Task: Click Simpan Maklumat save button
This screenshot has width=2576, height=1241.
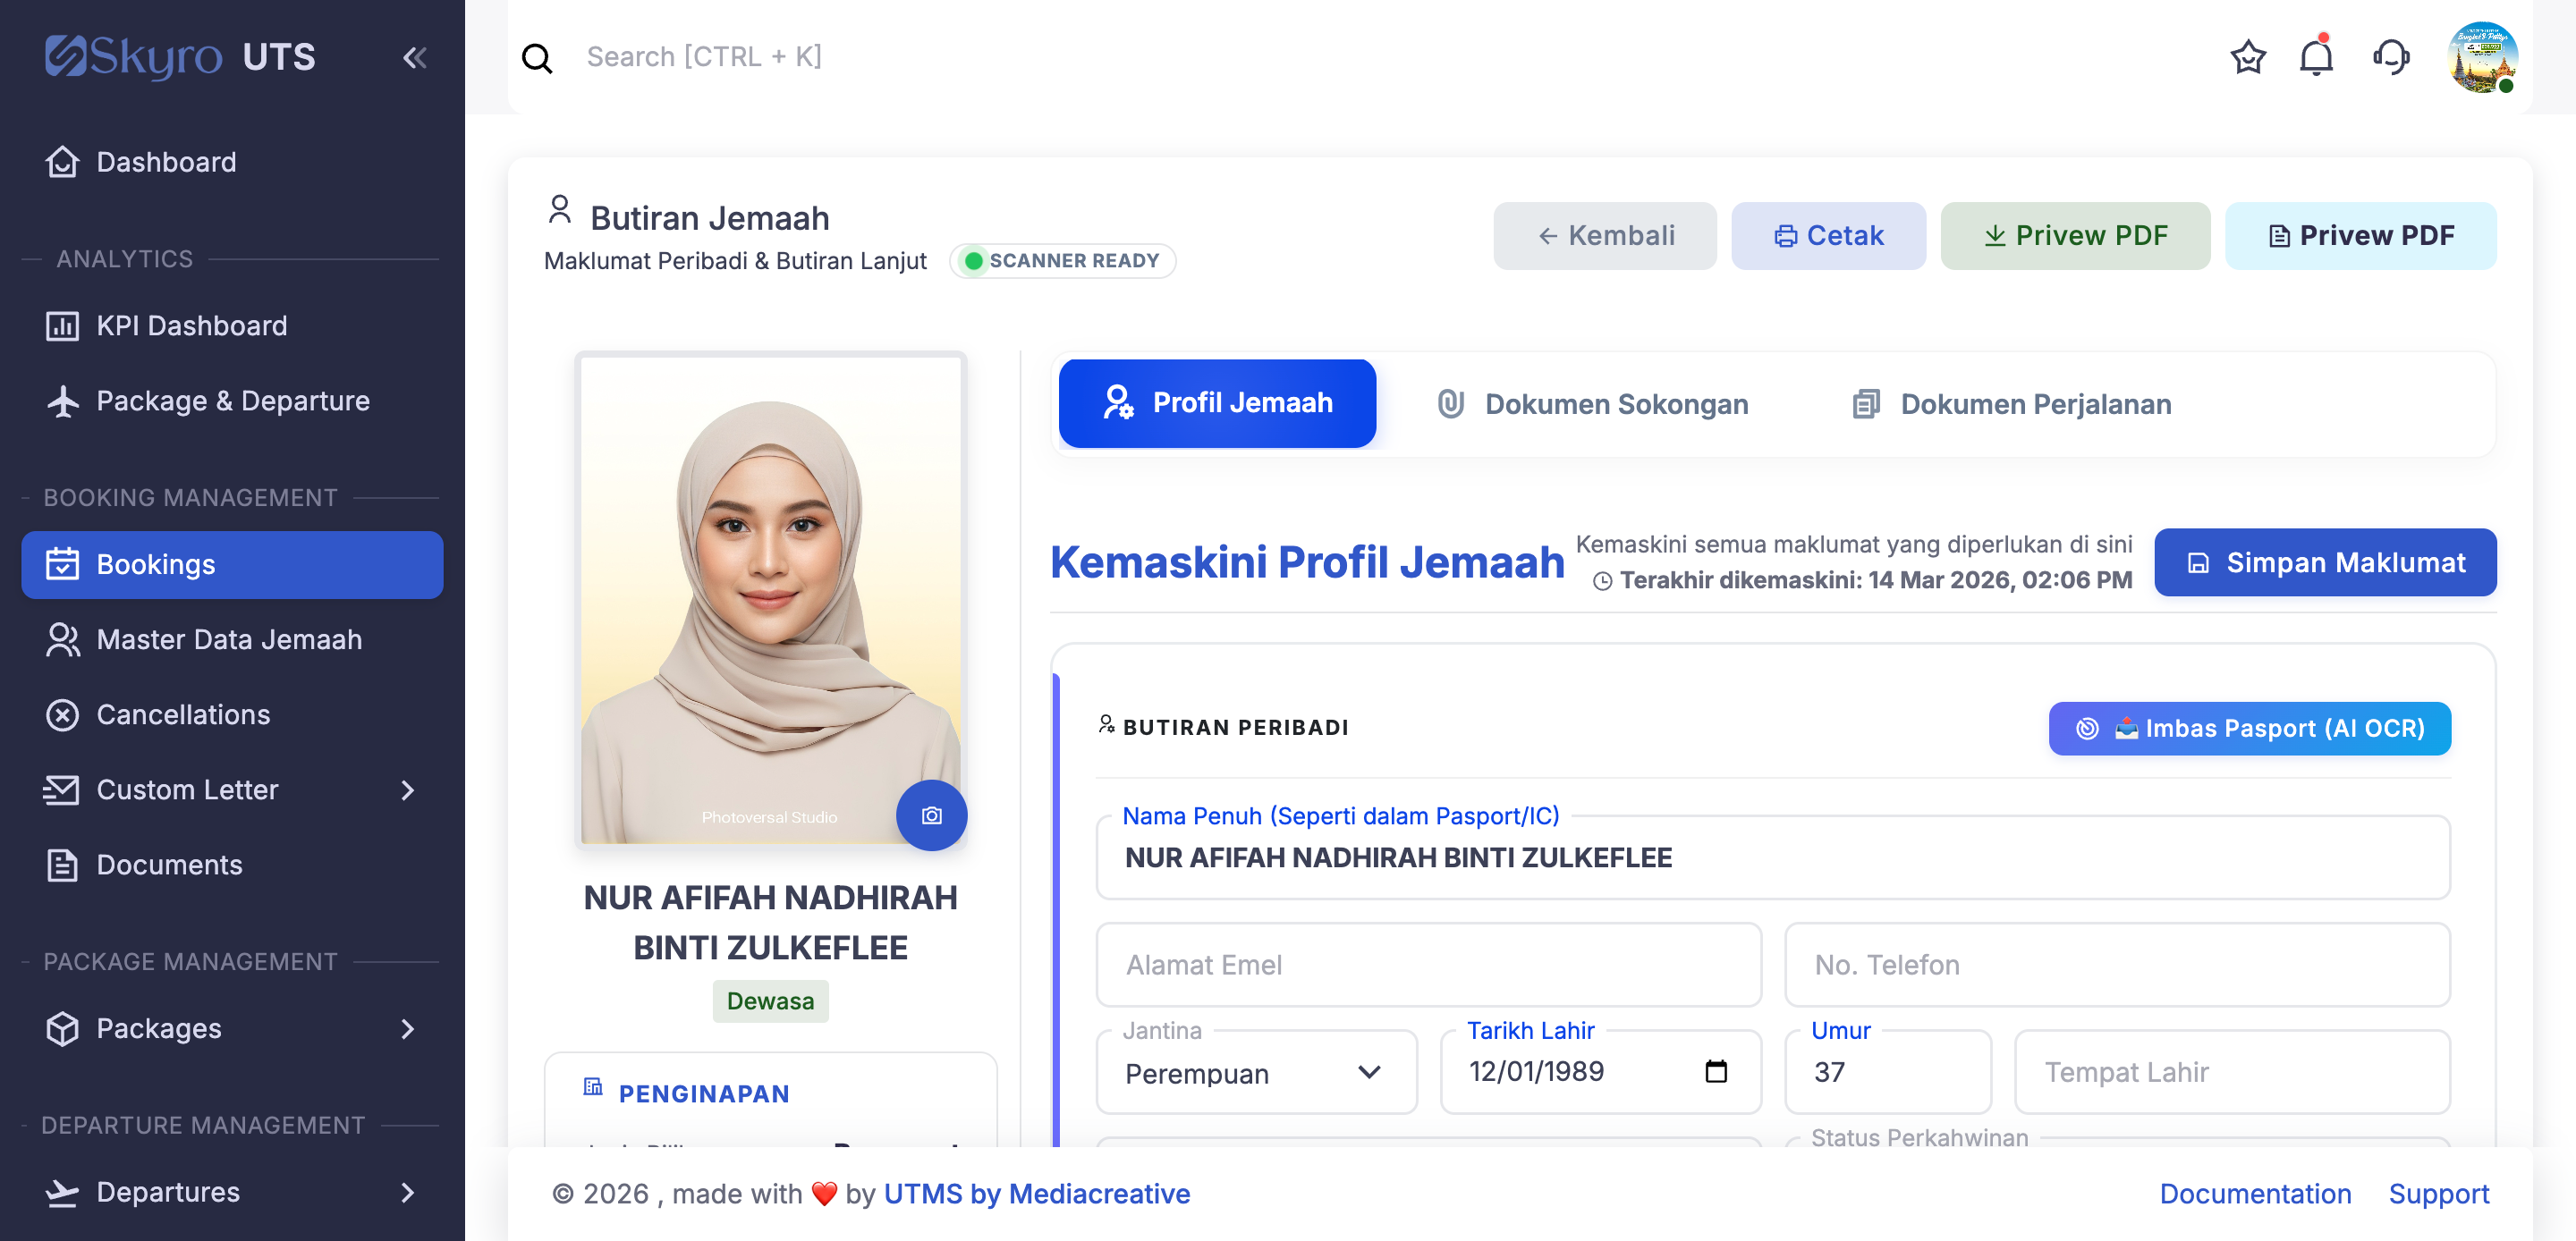Action: point(2325,563)
